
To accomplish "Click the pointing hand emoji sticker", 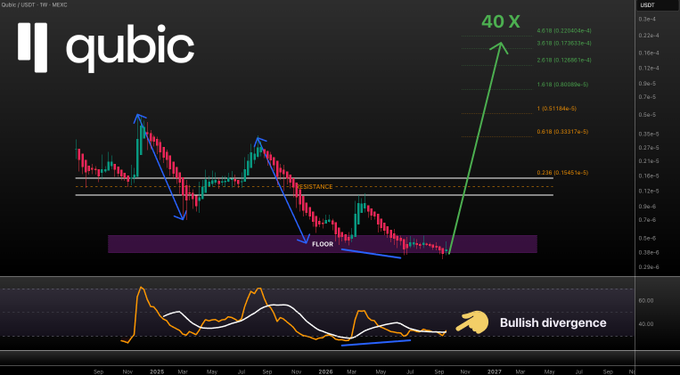I will pyautogui.click(x=472, y=323).
